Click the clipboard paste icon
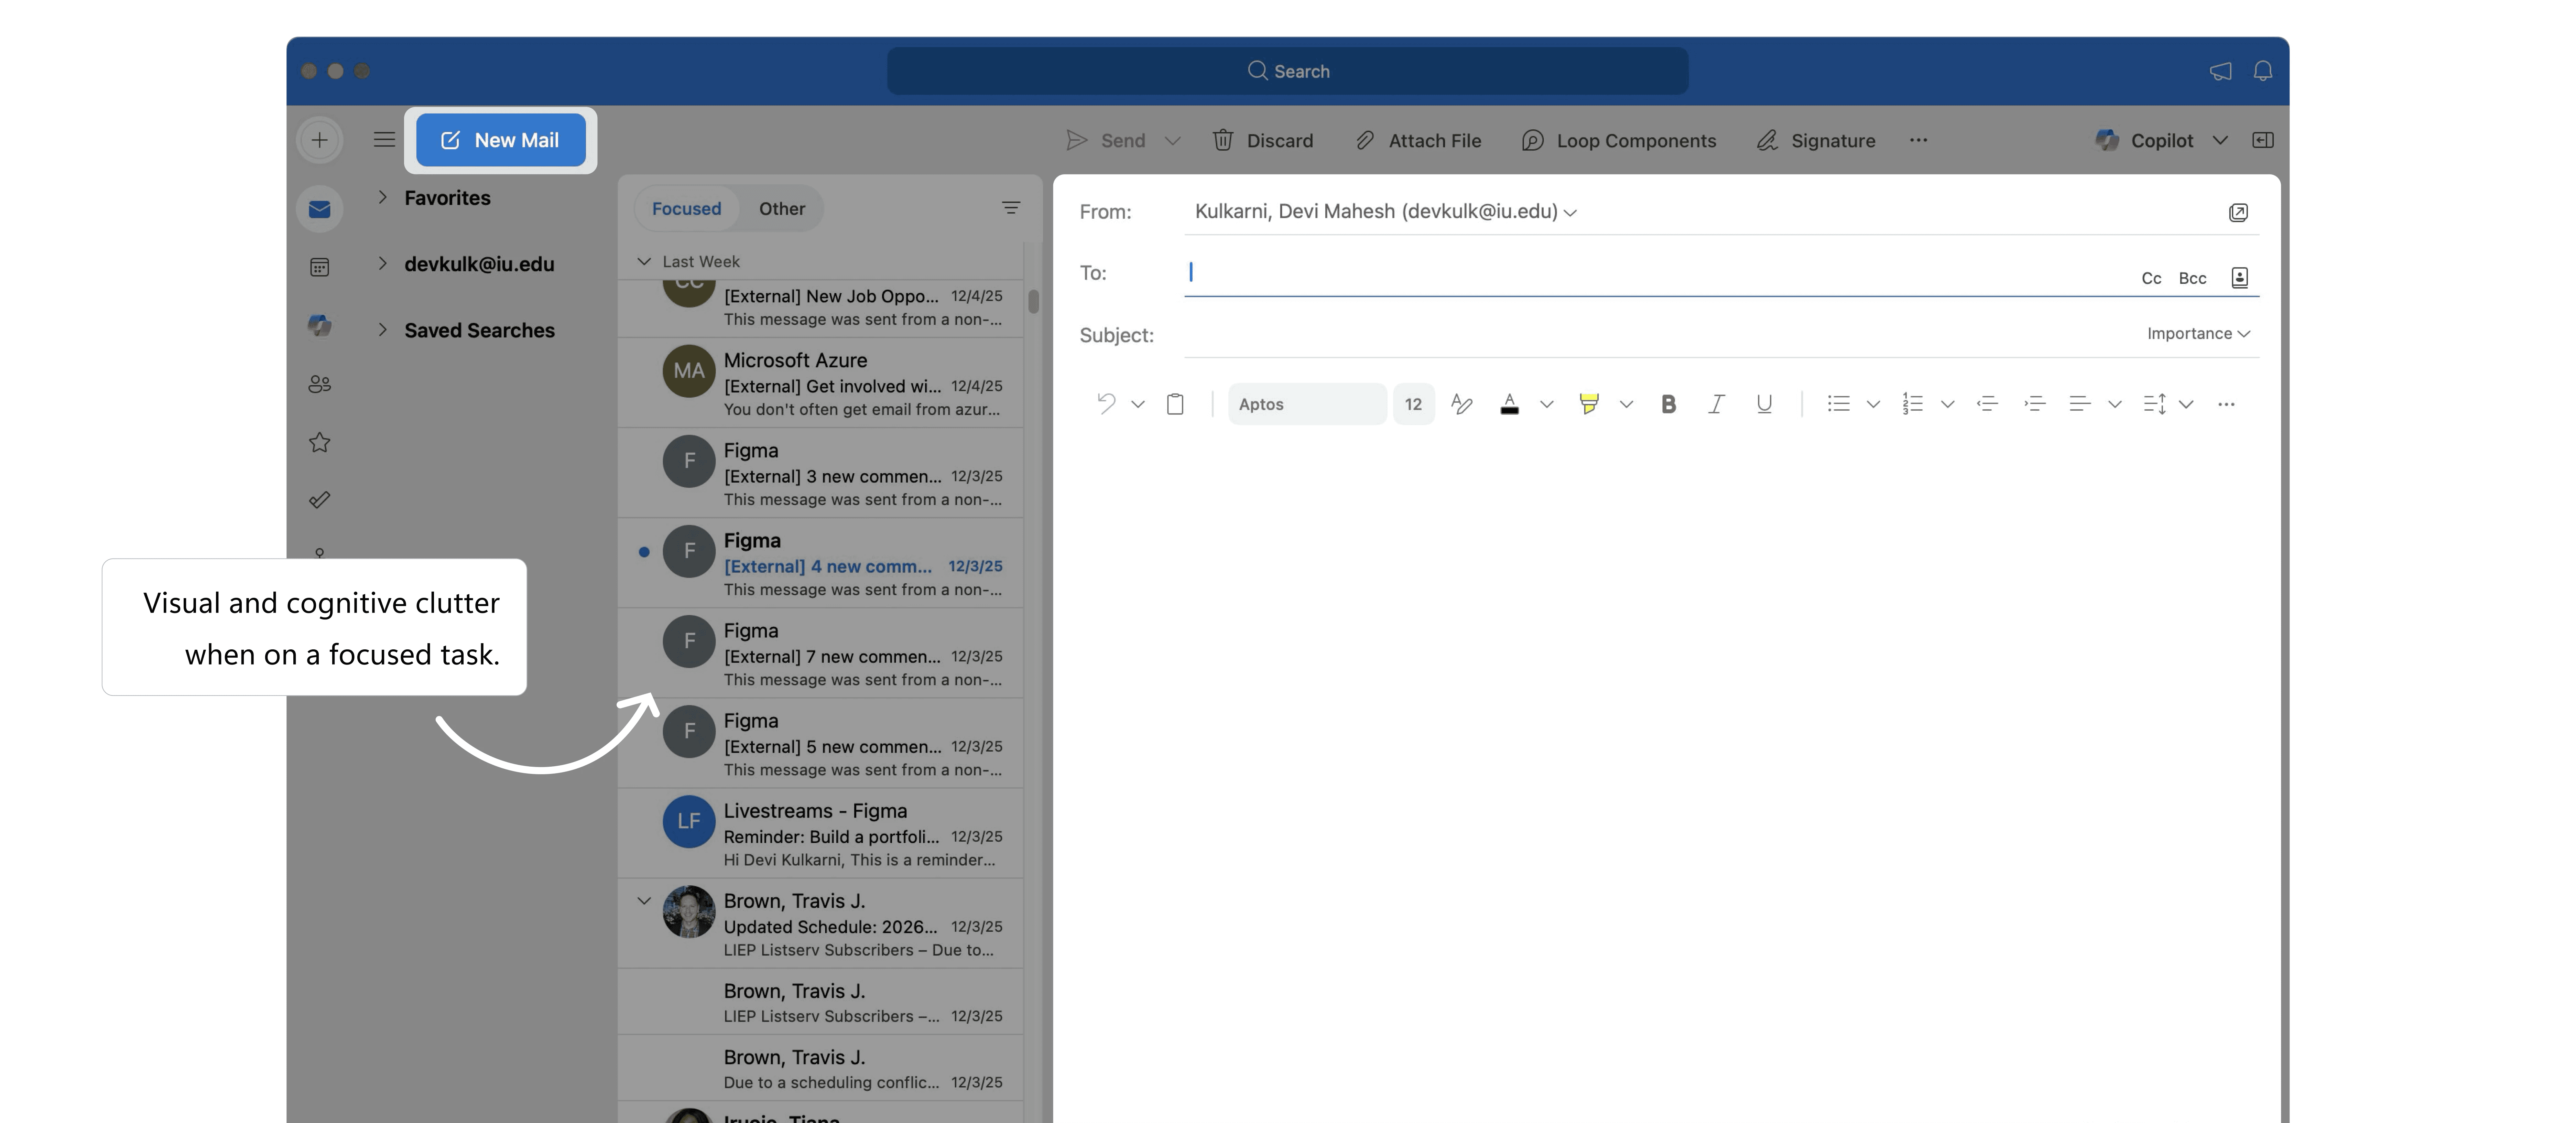Image resolution: width=2576 pixels, height=1123 pixels. (1175, 404)
